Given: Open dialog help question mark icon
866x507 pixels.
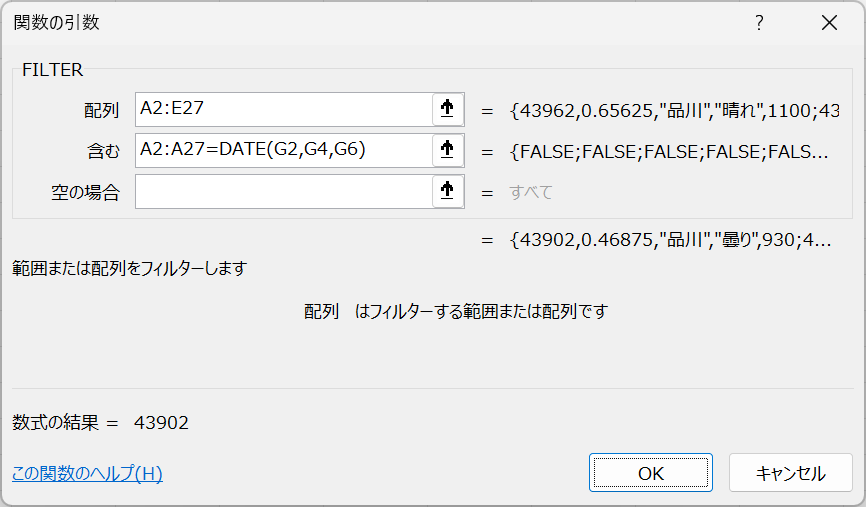Looking at the screenshot, I should 759,23.
